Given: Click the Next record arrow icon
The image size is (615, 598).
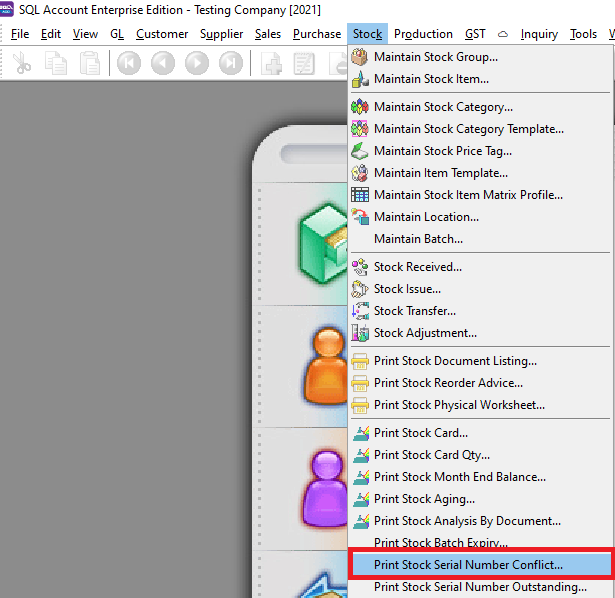Looking at the screenshot, I should click(x=197, y=64).
